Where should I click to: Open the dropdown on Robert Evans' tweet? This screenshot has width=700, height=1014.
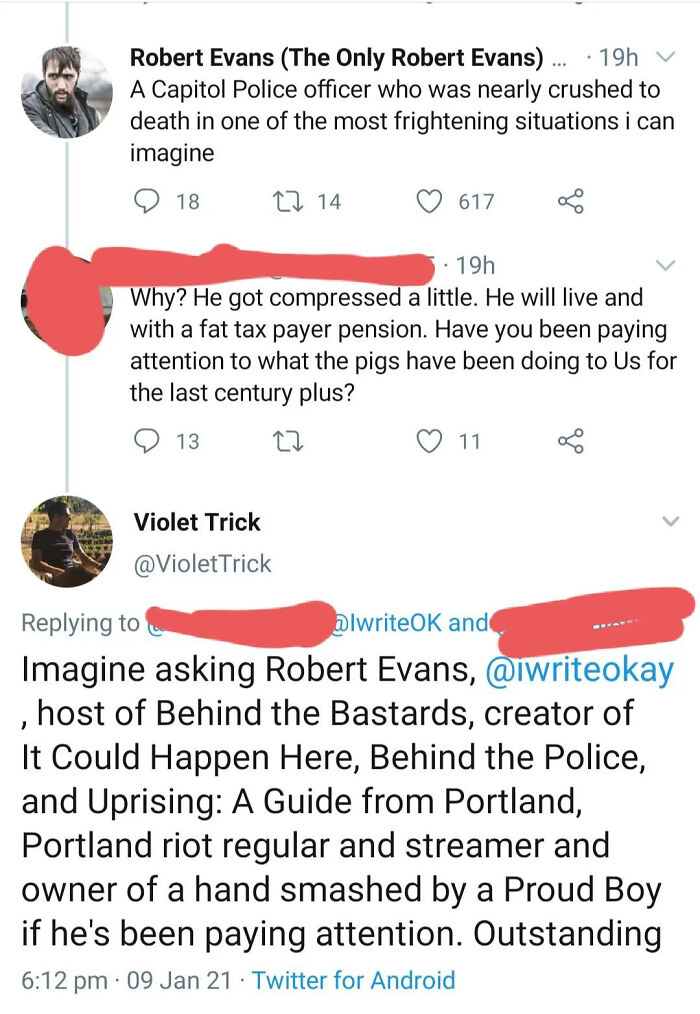[x=665, y=57]
